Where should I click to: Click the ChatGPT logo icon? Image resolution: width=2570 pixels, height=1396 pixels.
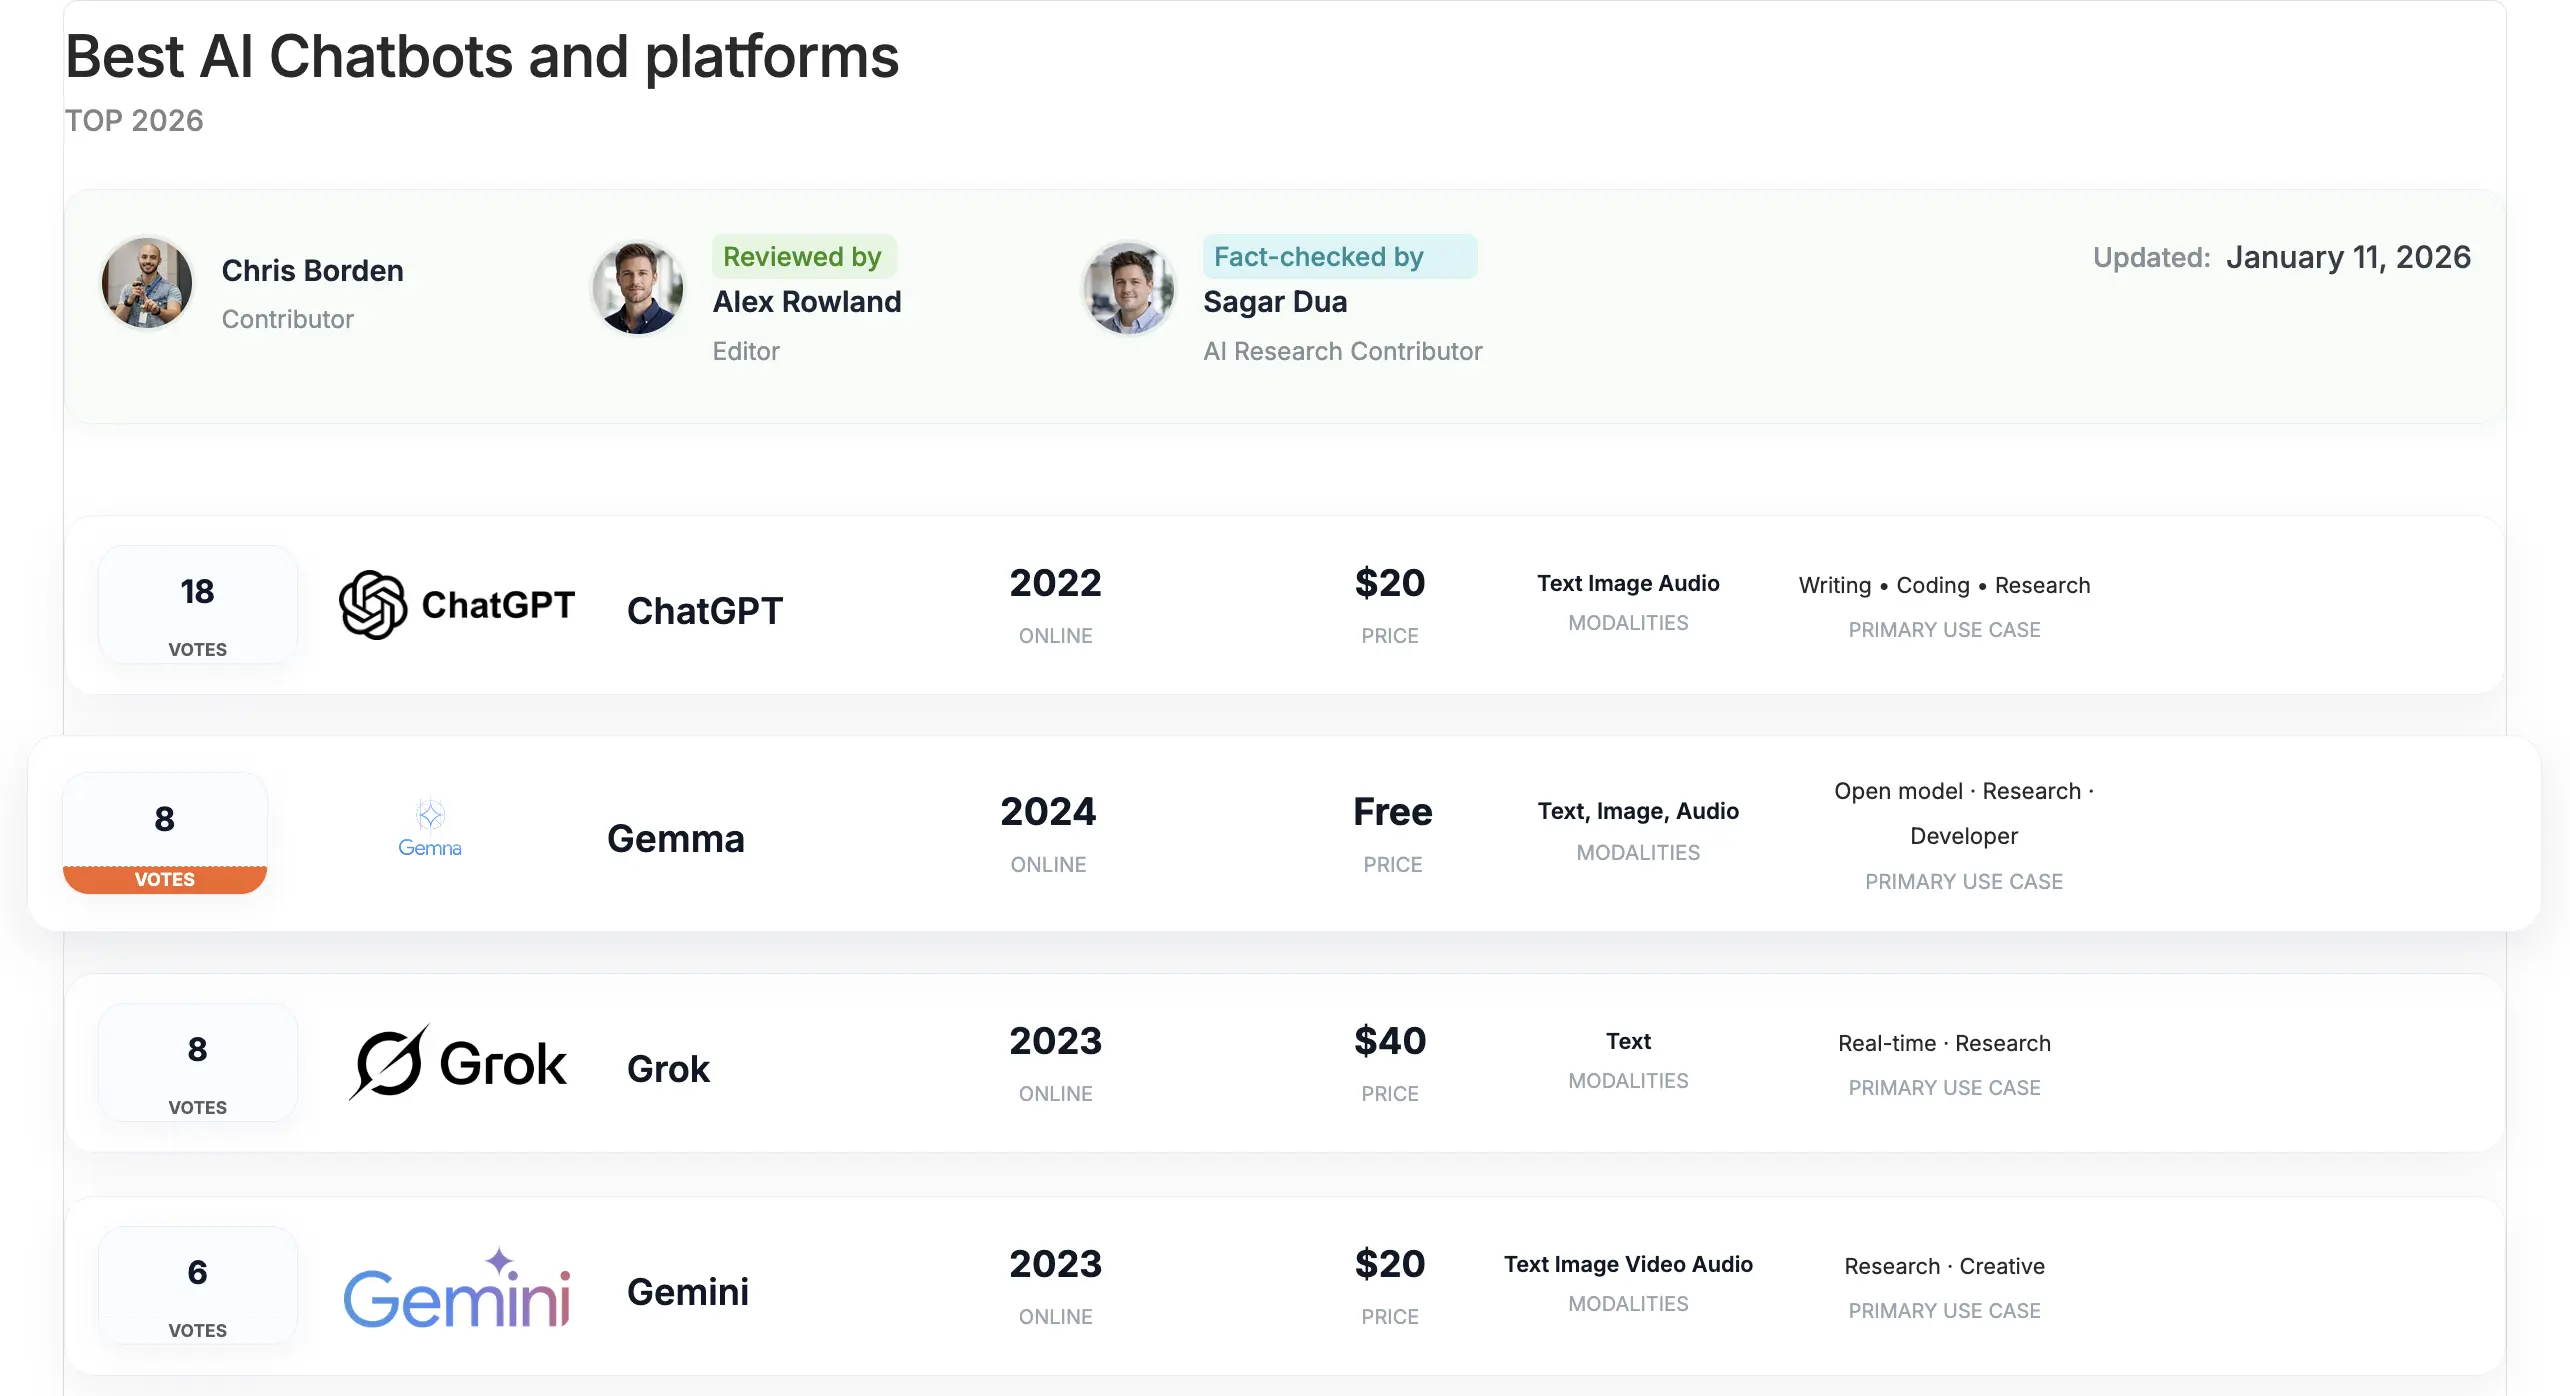point(371,605)
